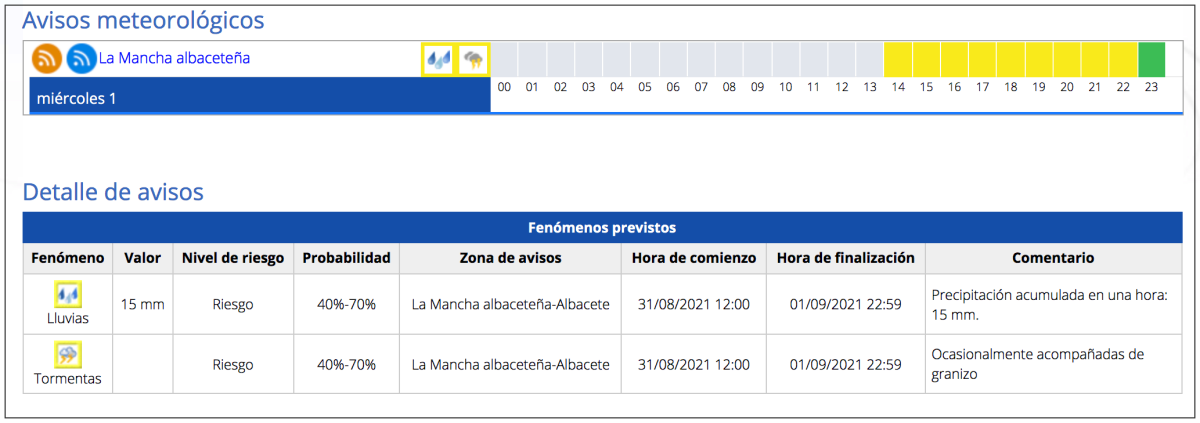Click the Comentario column header
1200x423 pixels.
1052,258
